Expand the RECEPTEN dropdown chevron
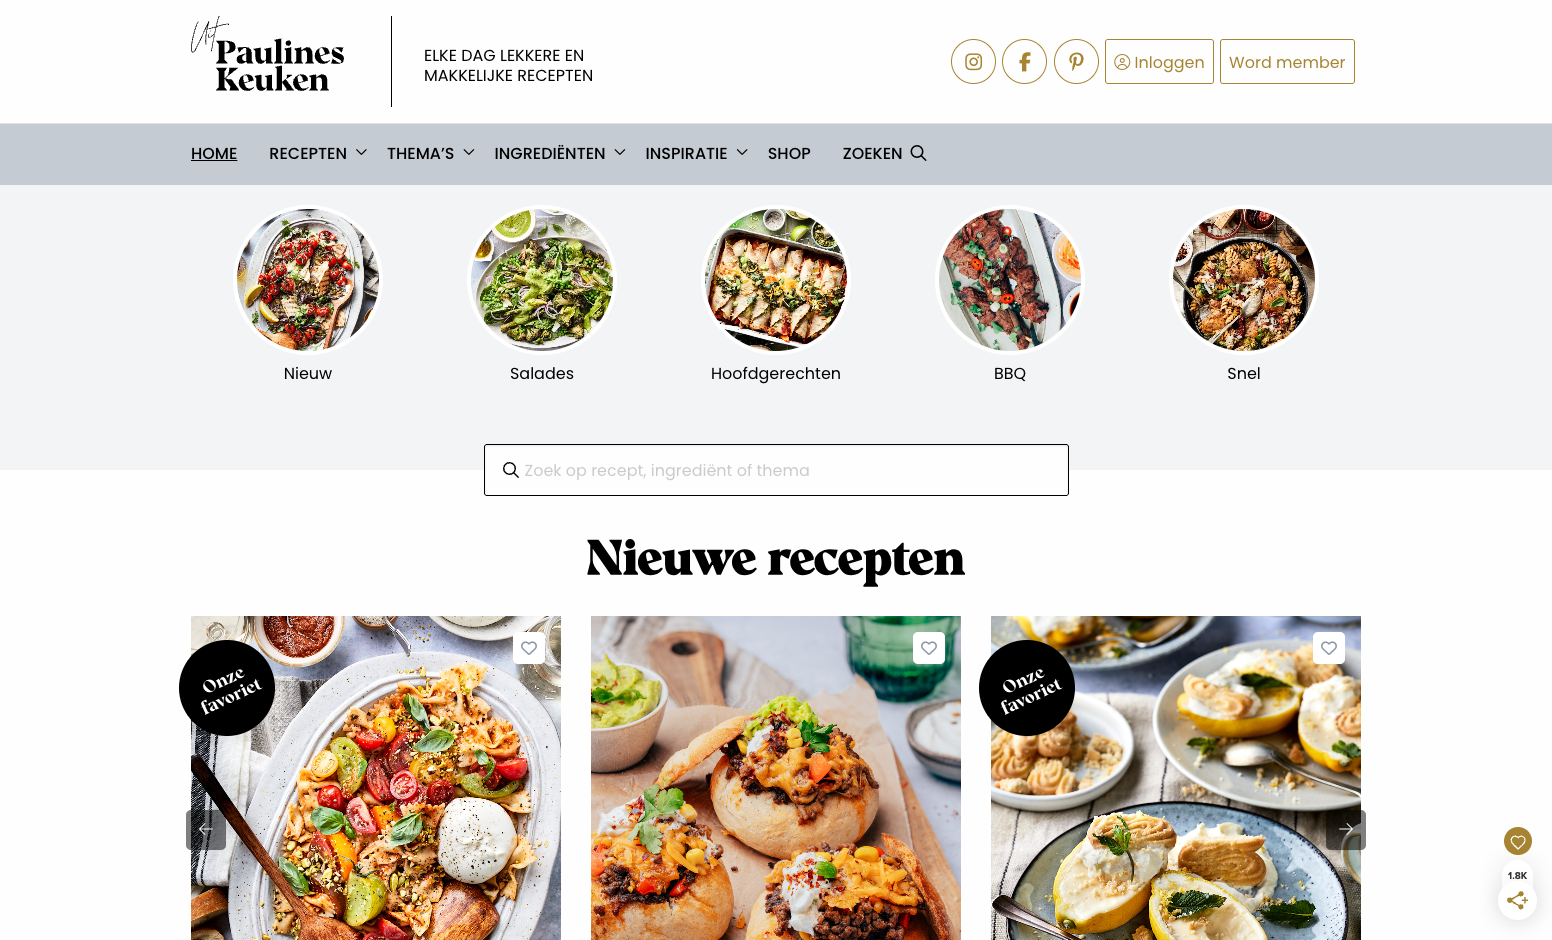 361,152
